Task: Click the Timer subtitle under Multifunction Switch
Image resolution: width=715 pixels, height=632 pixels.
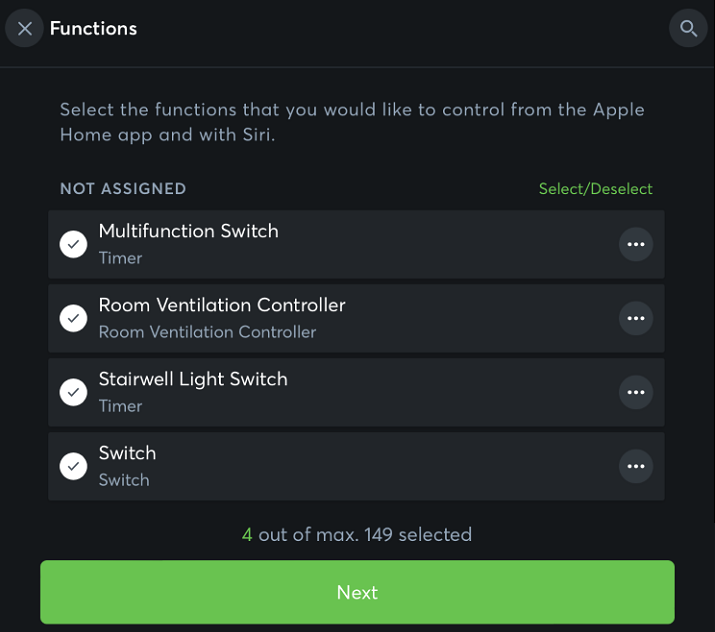Action: pyautogui.click(x=120, y=258)
